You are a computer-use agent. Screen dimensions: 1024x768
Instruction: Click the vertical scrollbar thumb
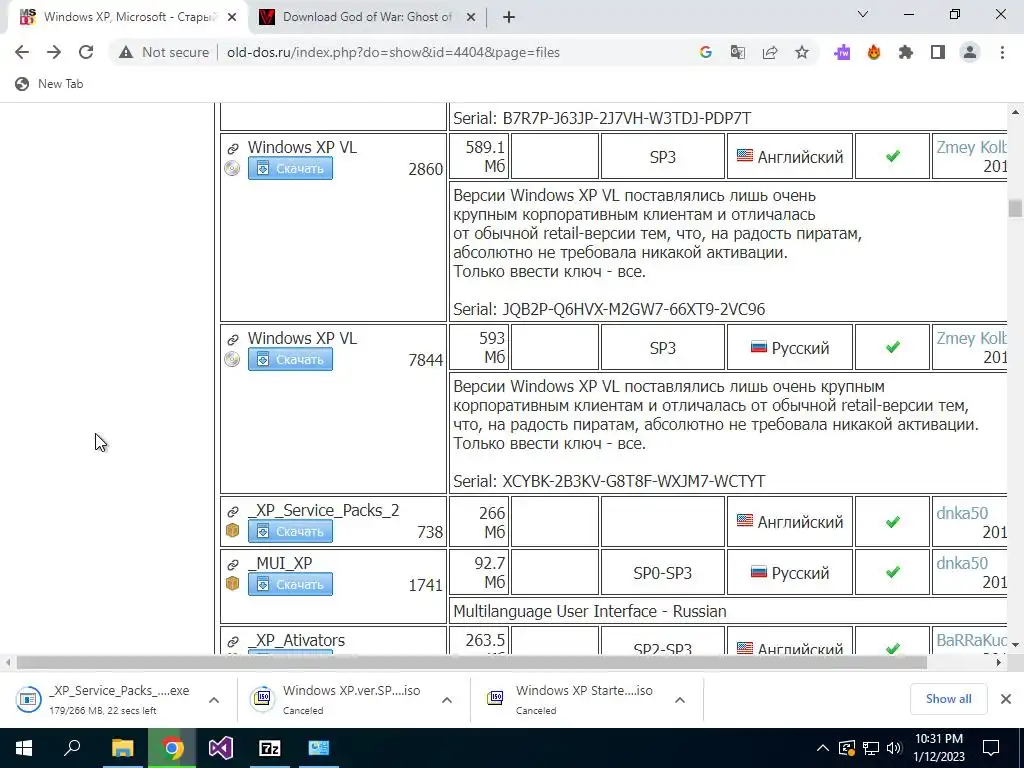click(1015, 208)
